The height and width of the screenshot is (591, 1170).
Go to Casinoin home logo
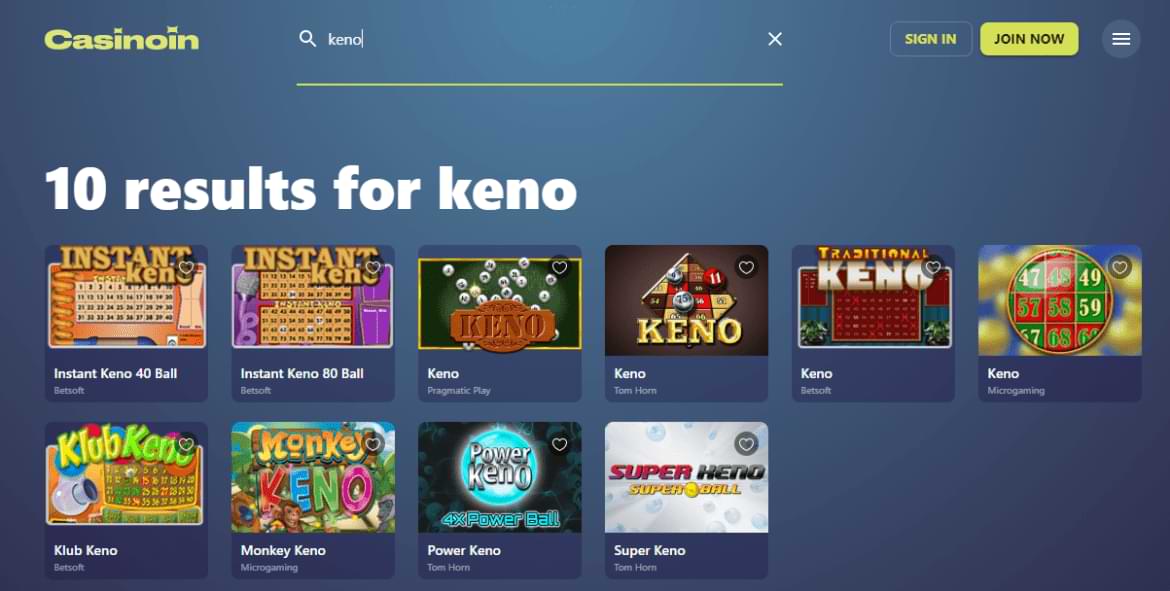[122, 40]
